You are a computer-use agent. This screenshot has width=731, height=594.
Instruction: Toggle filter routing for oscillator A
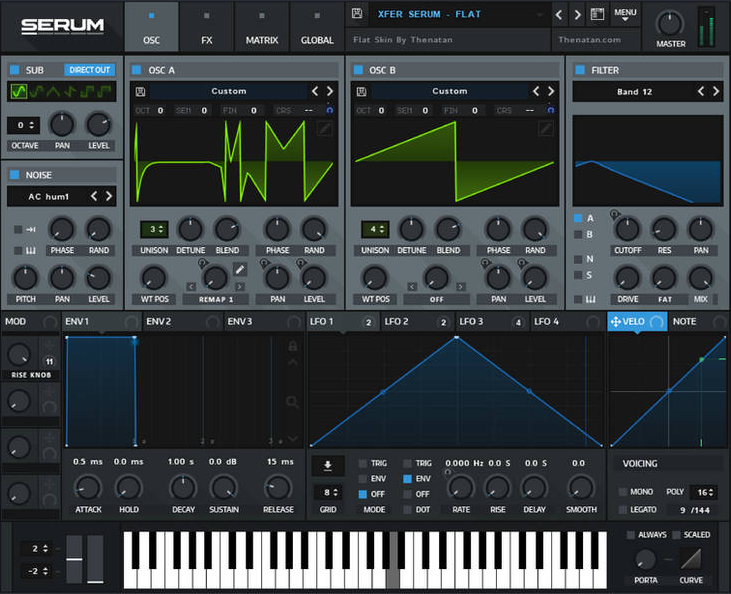(578, 218)
